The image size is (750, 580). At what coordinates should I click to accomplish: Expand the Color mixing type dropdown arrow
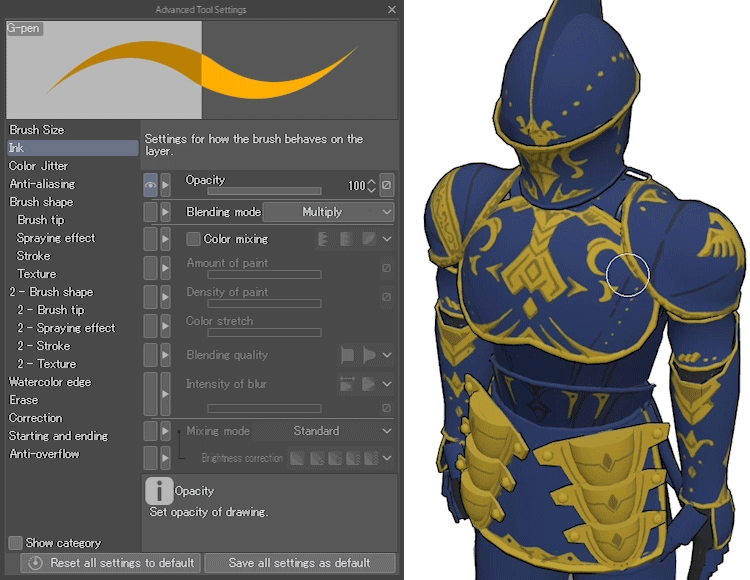point(386,239)
